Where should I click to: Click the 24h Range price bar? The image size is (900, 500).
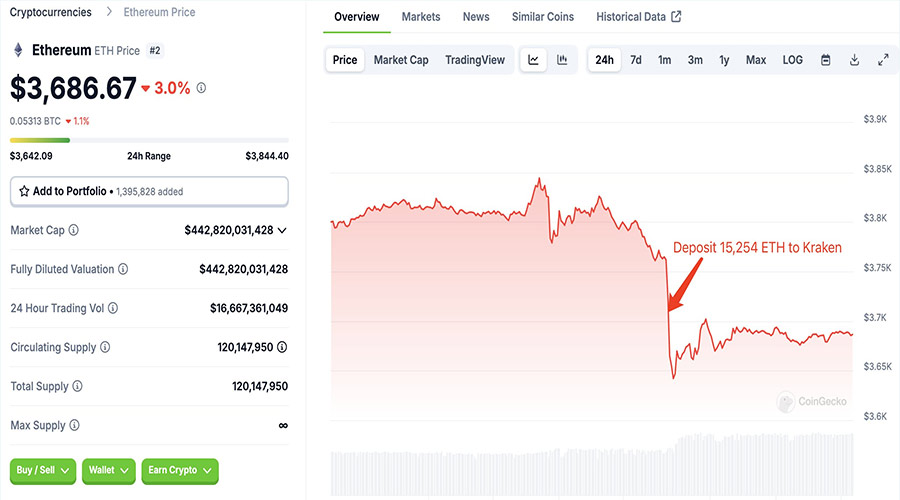[x=149, y=140]
